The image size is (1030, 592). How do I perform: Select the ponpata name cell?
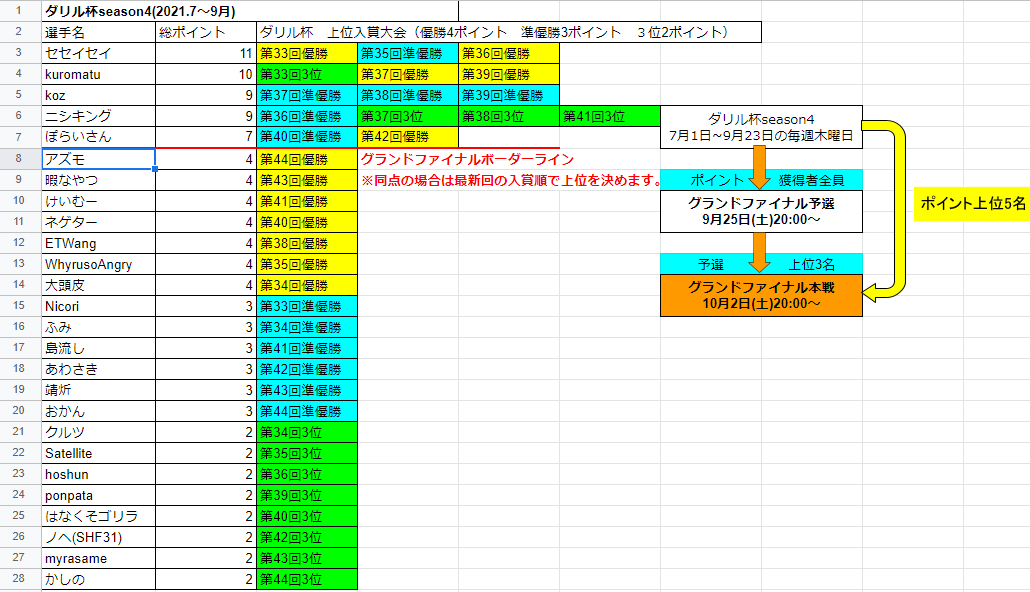coord(99,495)
